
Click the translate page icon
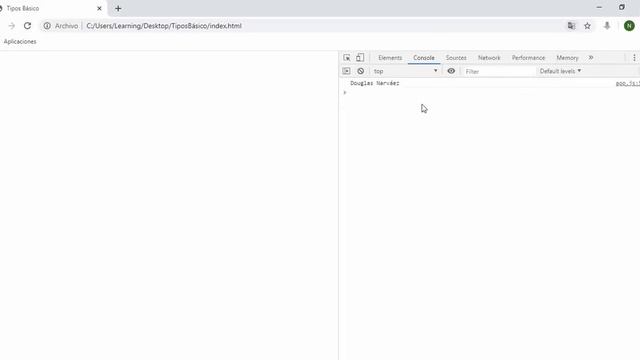[x=571, y=26]
